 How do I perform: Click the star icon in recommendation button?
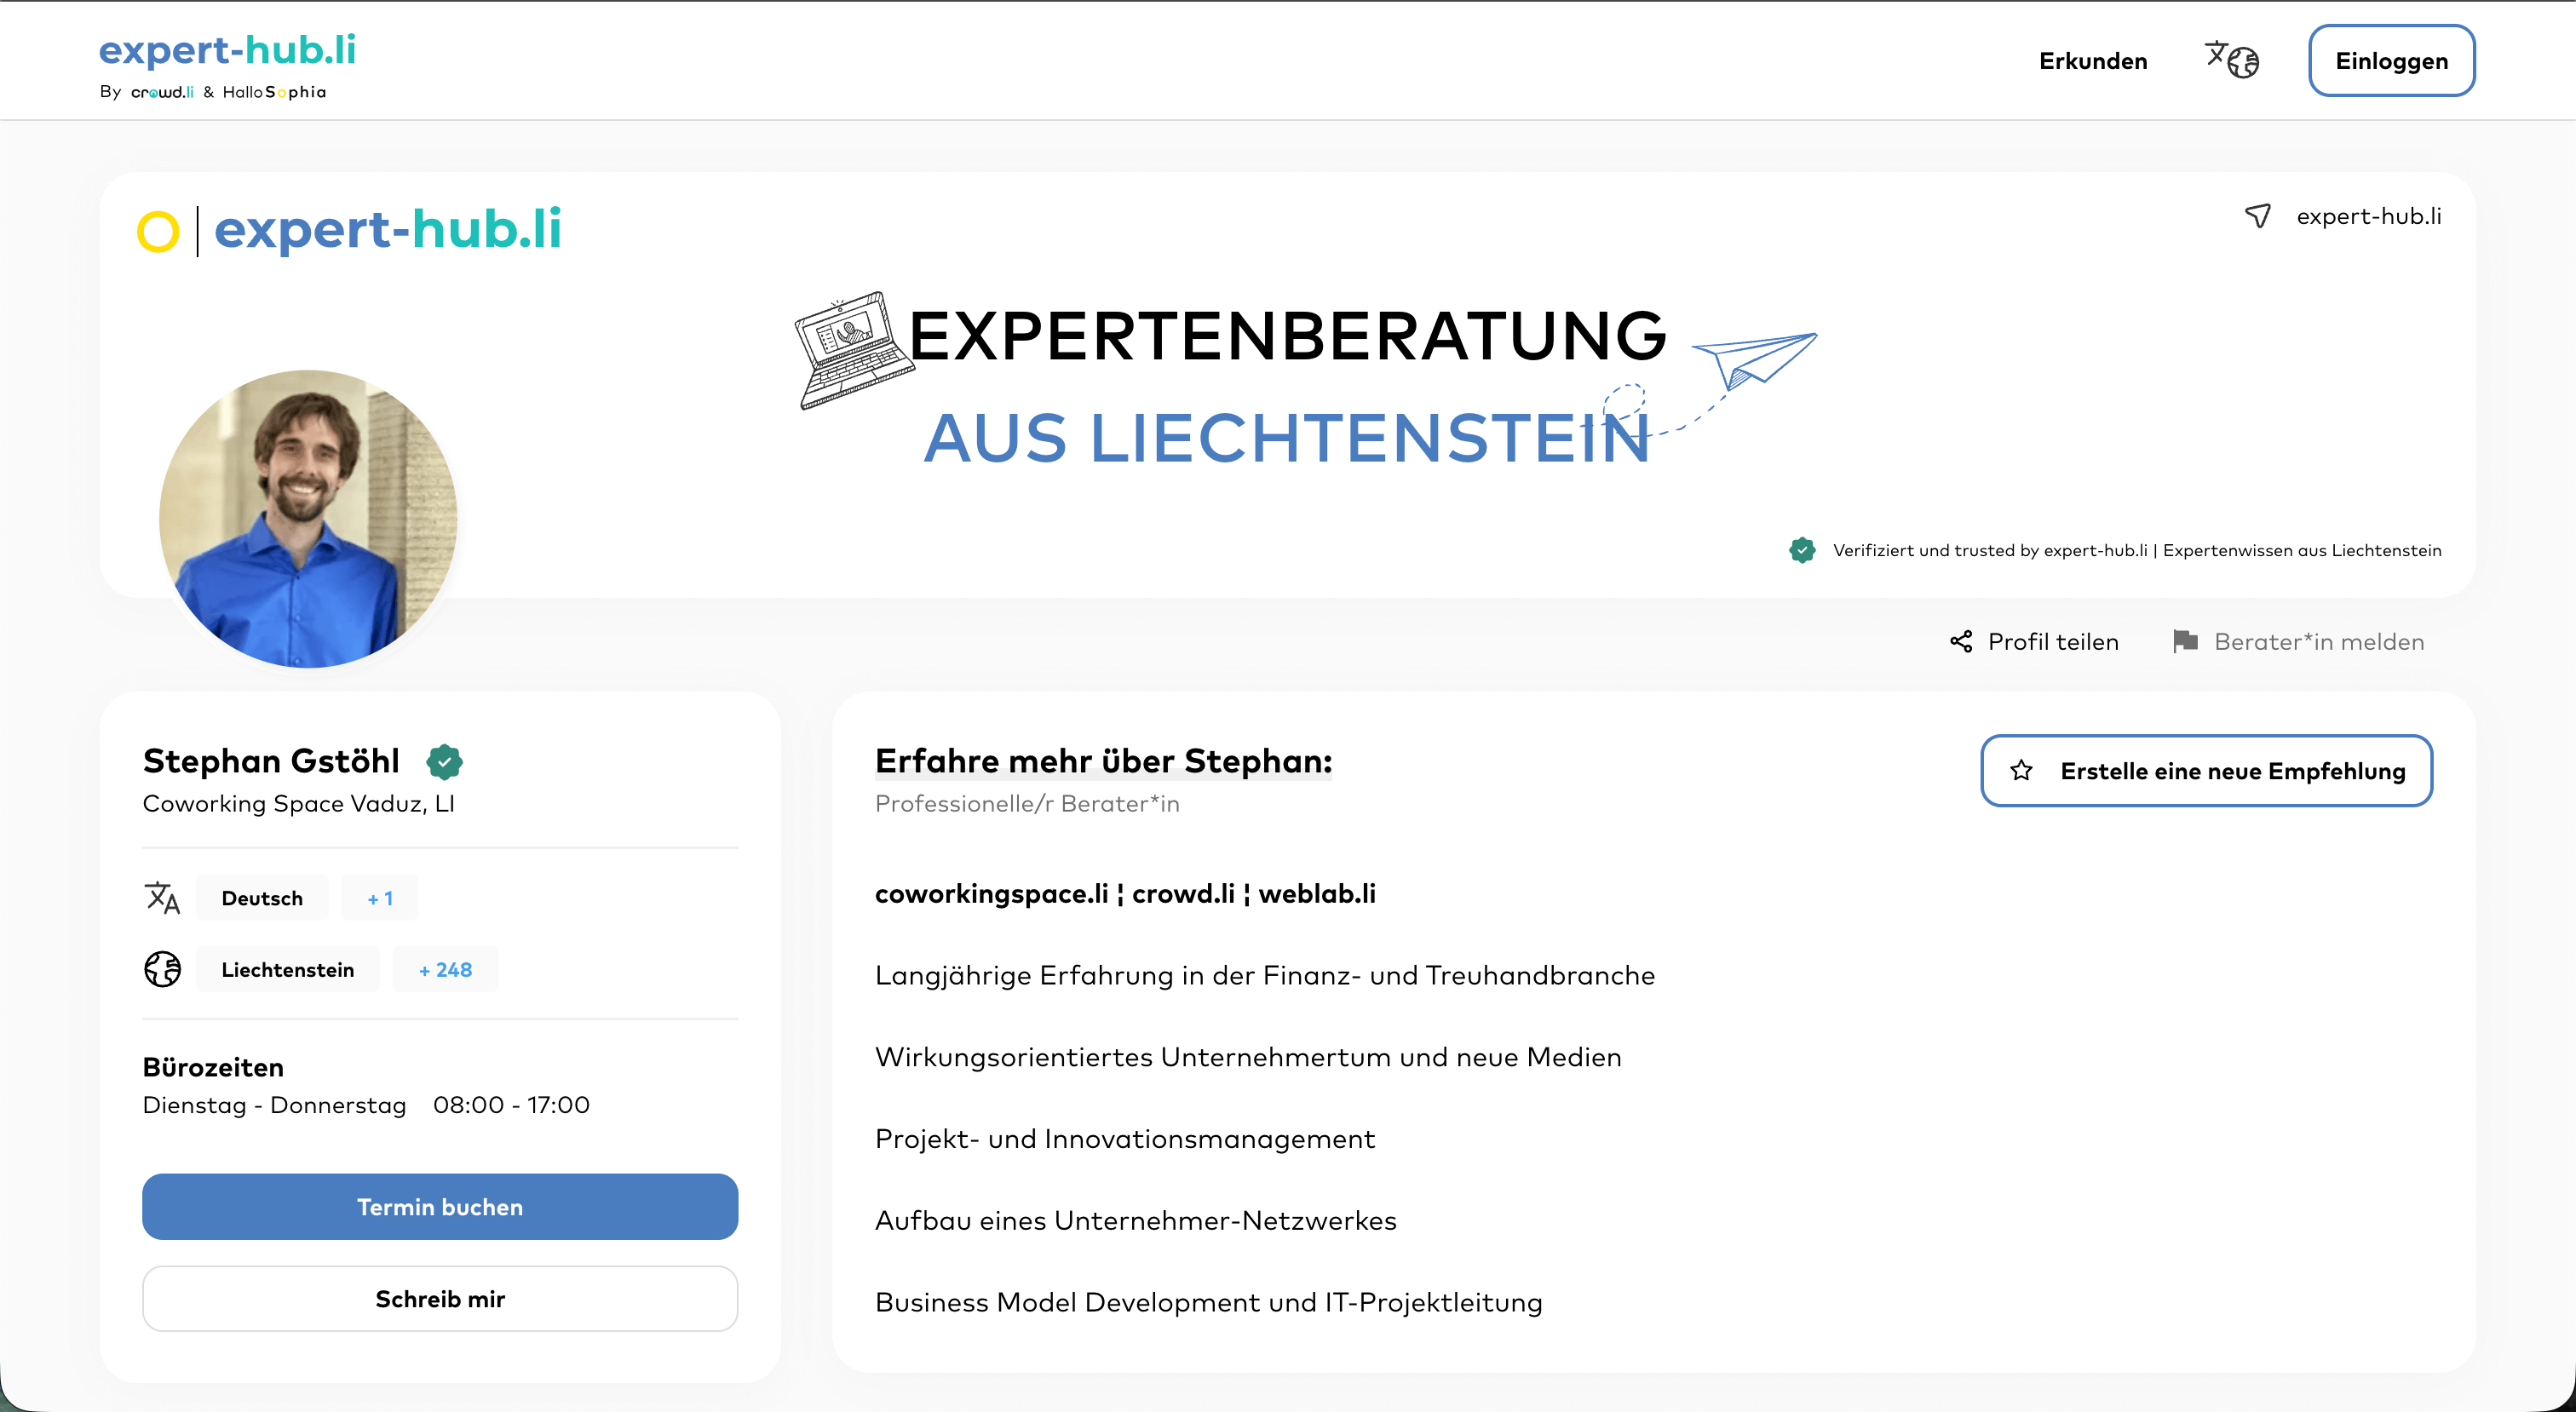click(2021, 771)
